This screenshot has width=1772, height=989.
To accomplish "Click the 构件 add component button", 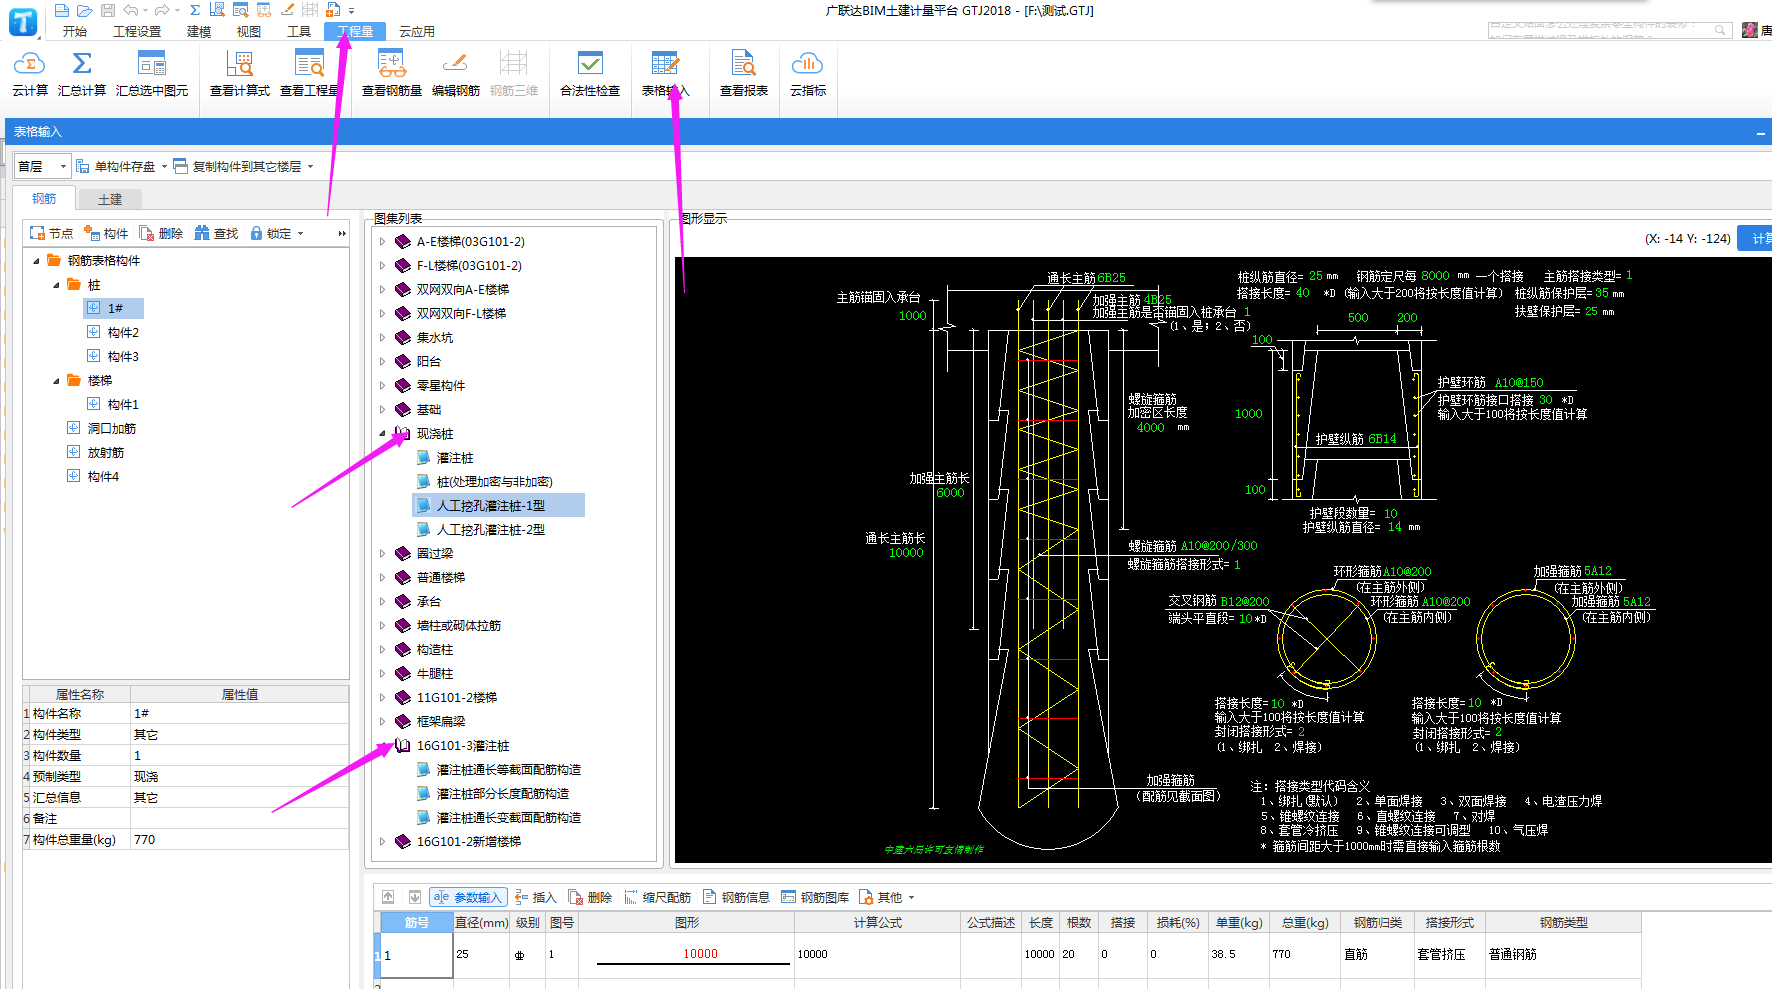I will point(106,233).
